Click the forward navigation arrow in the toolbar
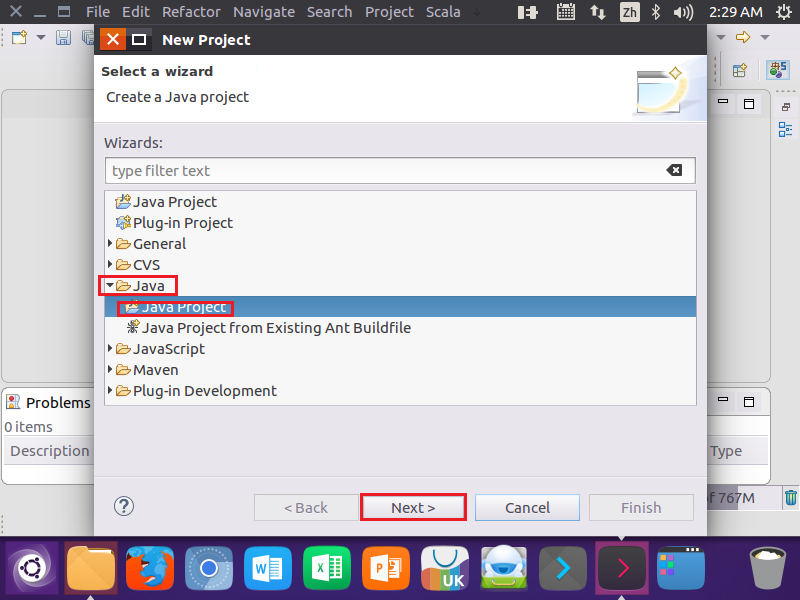Screen dimensions: 800x600 [x=743, y=37]
